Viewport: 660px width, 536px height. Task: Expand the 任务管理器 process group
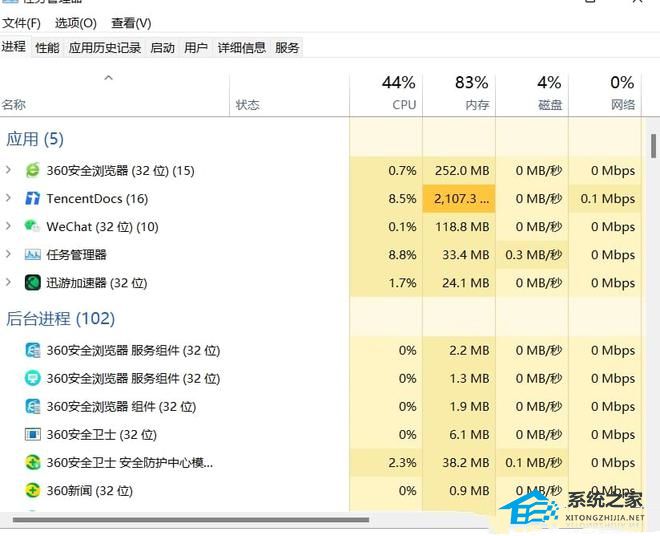[8, 253]
